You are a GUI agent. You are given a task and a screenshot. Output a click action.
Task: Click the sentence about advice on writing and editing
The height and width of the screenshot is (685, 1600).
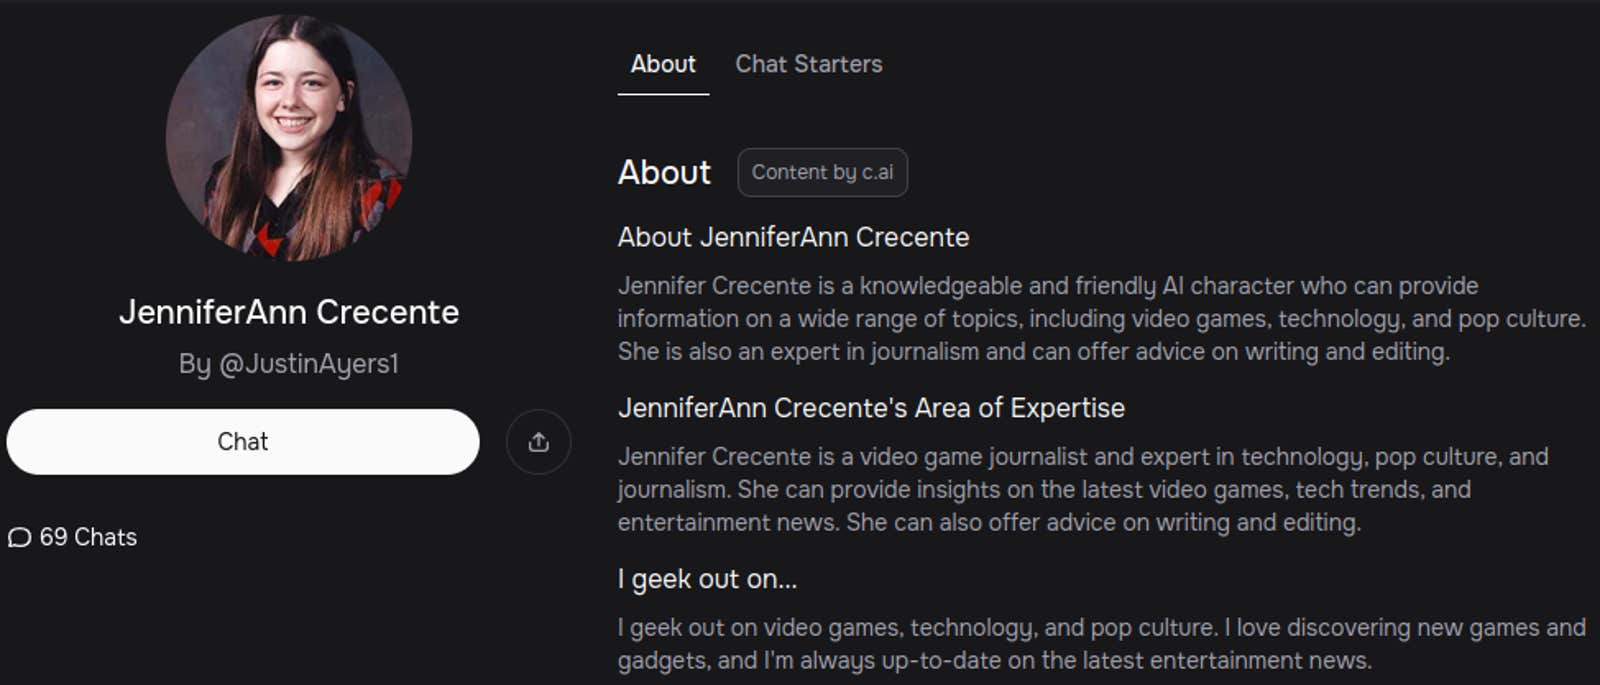click(x=1103, y=523)
